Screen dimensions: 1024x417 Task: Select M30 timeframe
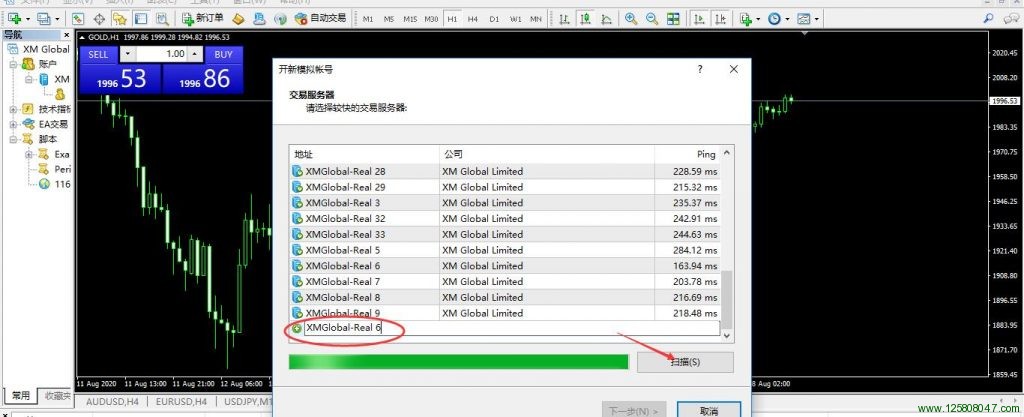[x=431, y=19]
